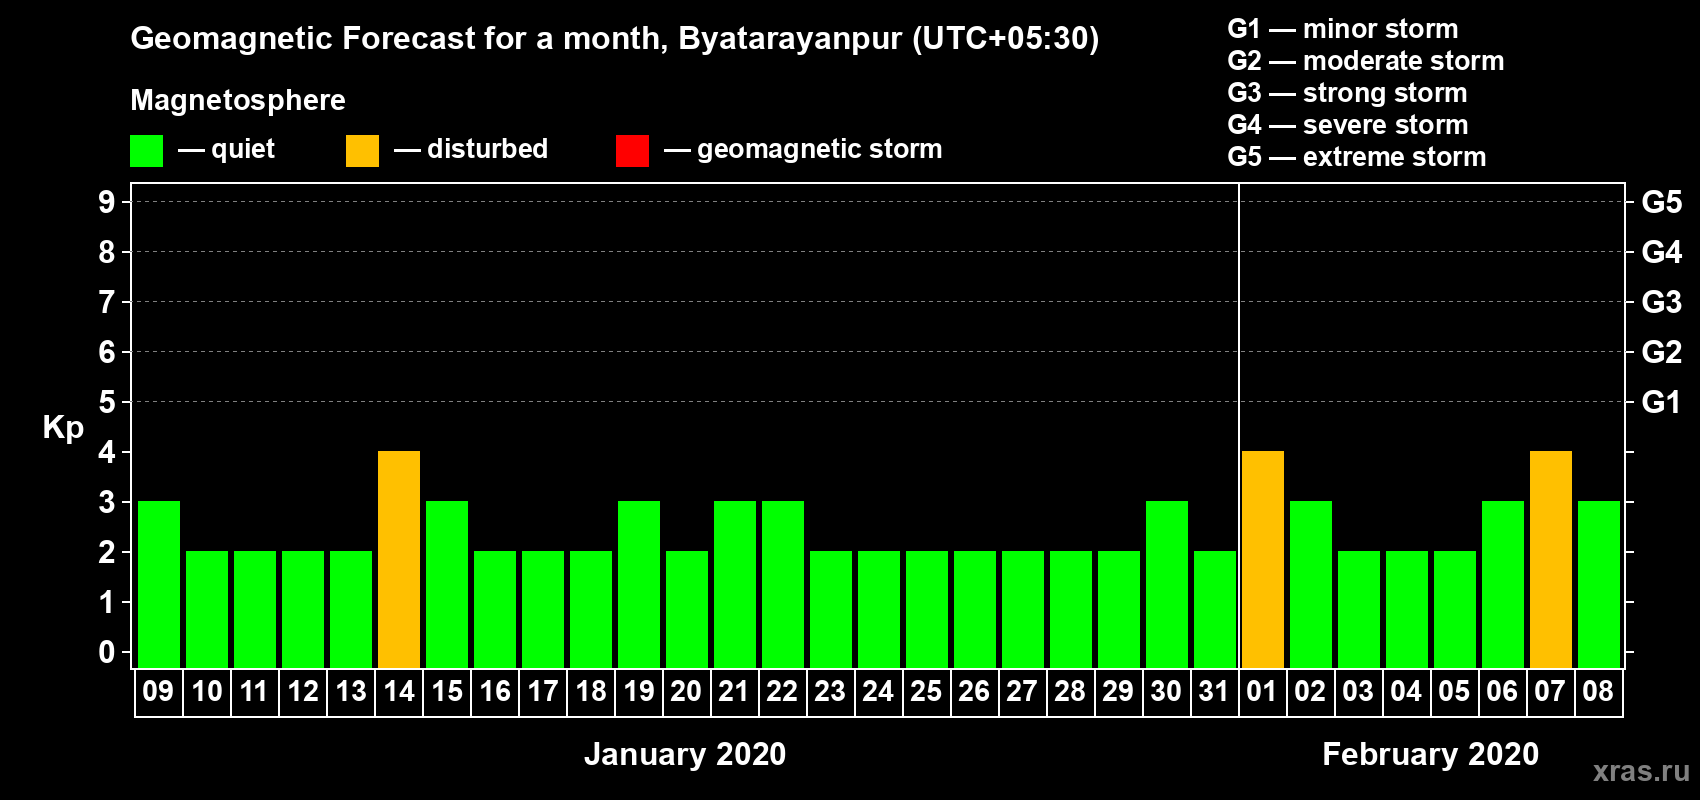Click 'G3 — strong storm' legend text
This screenshot has height=800, width=1700.
point(1348,93)
